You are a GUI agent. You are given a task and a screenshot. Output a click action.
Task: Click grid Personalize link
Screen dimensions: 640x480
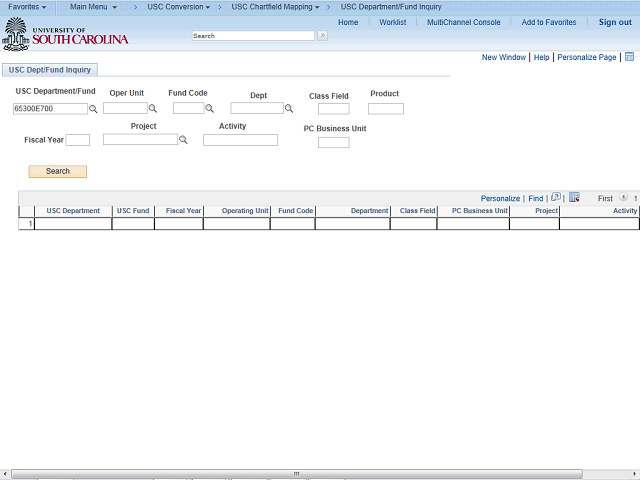click(x=500, y=198)
